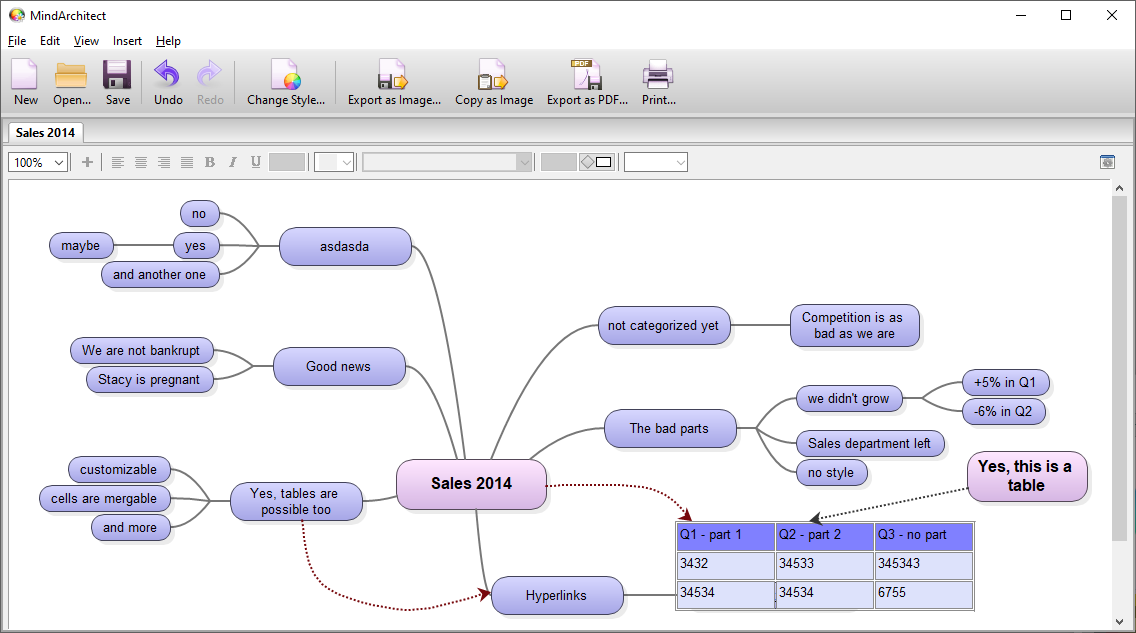
Task: Select the Sales 2014 tab
Action: (x=45, y=132)
